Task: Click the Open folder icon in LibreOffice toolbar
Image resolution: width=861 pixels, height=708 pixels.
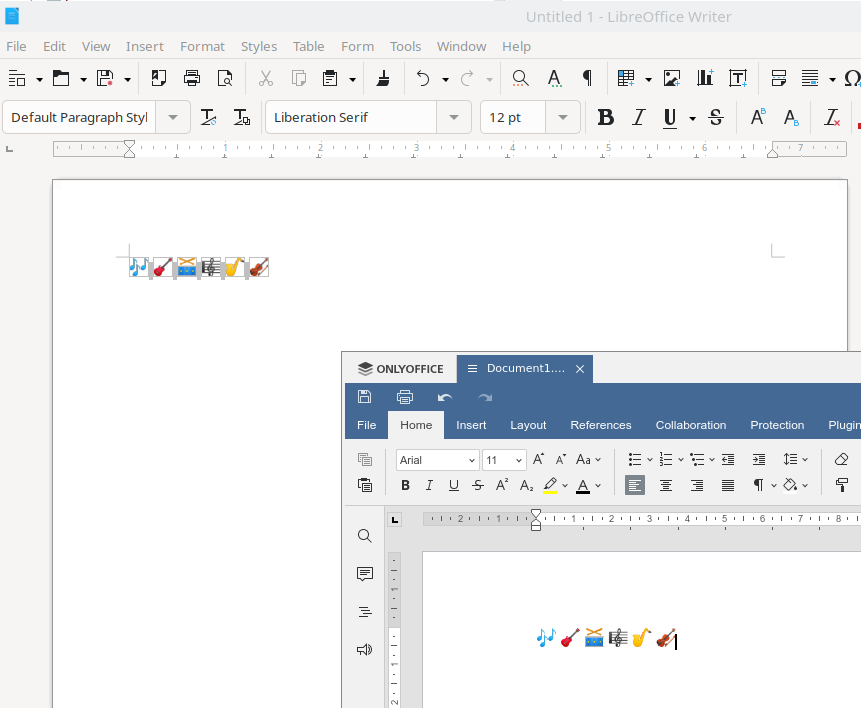Action: point(61,79)
